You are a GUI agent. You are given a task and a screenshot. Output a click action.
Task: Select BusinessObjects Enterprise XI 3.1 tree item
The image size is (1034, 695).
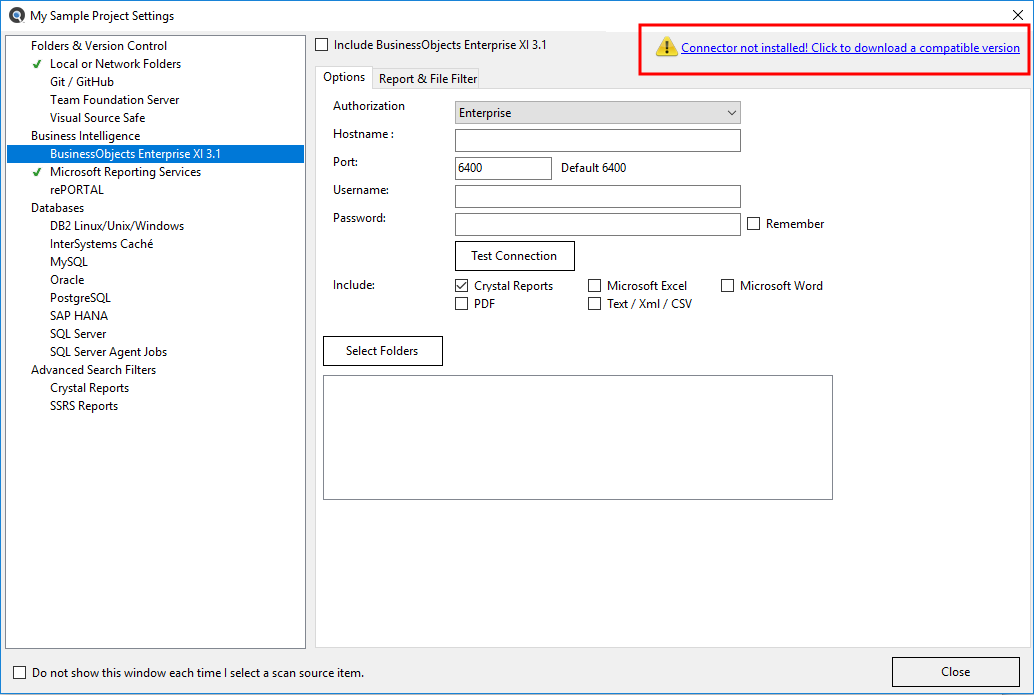coord(156,154)
